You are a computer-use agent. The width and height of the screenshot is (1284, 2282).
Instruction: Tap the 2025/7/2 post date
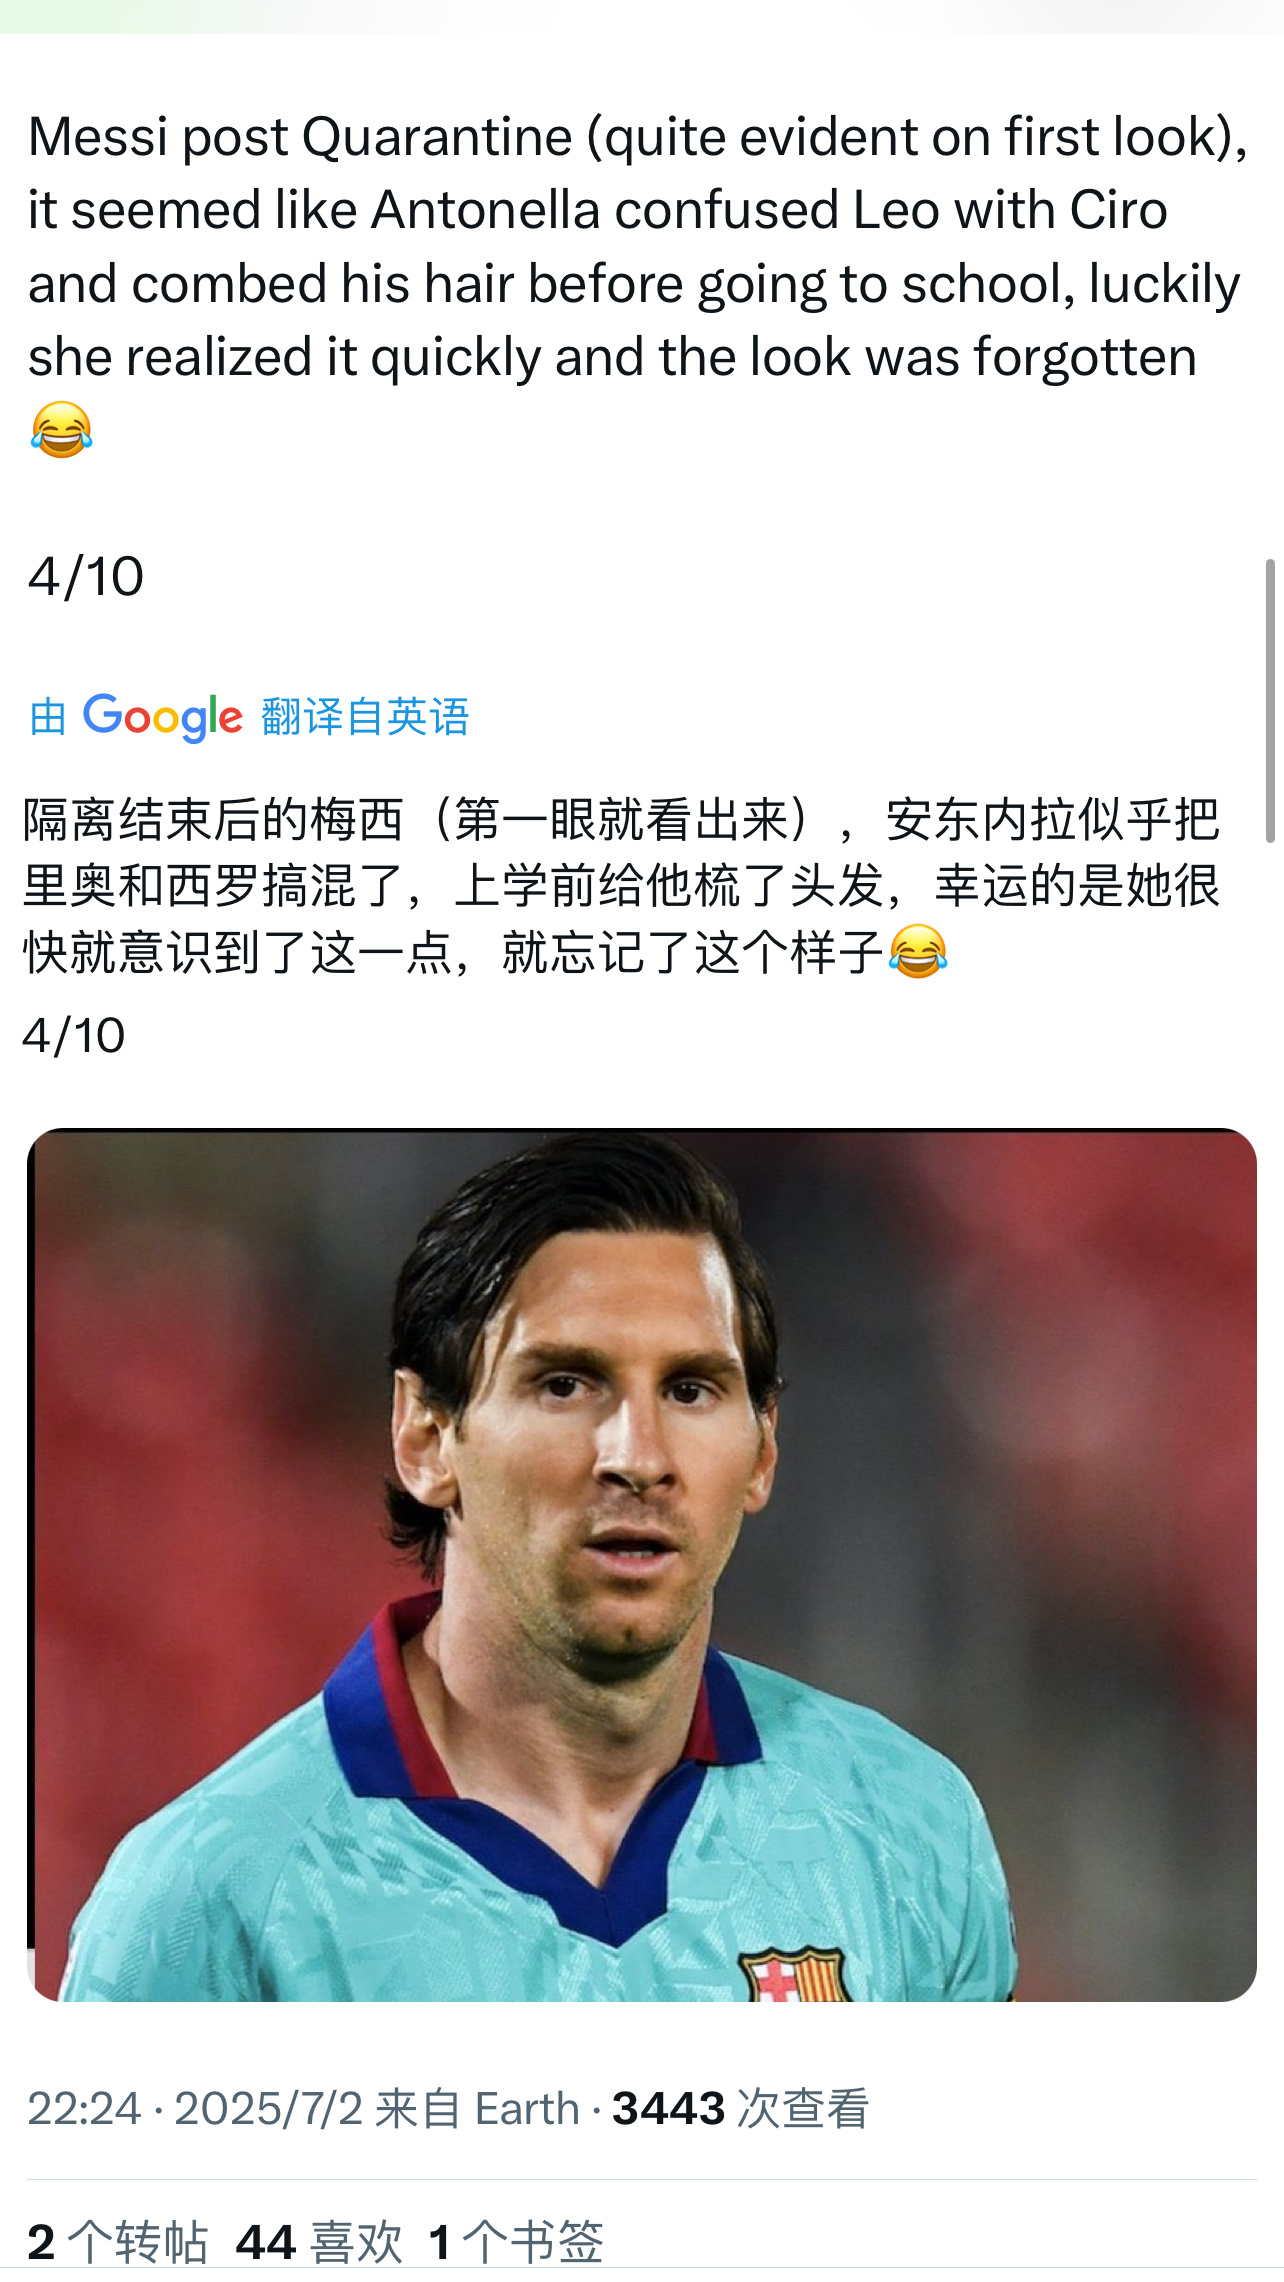pos(268,2109)
